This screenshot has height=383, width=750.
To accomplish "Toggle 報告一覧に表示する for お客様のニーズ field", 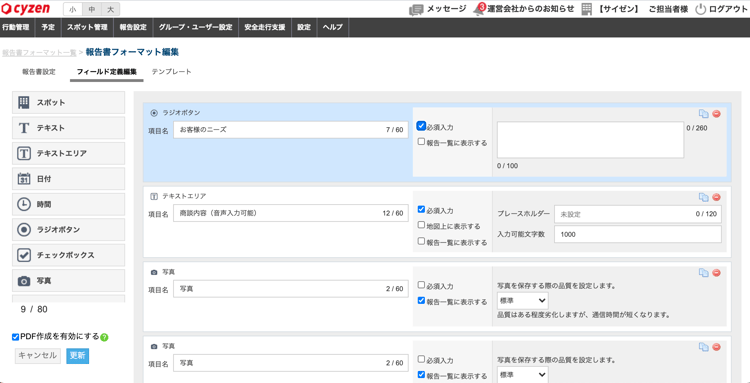I will click(421, 142).
